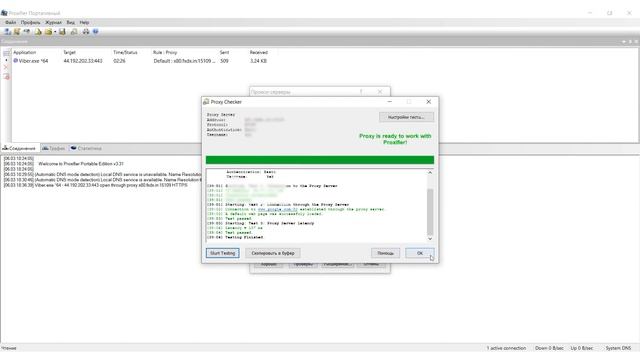This screenshot has height=360, width=640.
Task: Open the Вид menu
Action: point(71,22)
